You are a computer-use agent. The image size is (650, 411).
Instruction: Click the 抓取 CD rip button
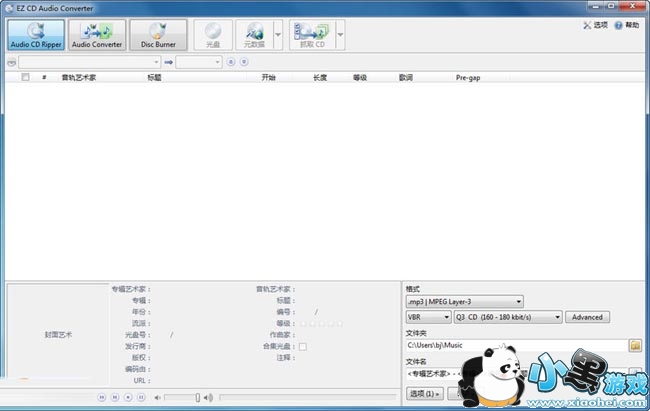(x=312, y=35)
